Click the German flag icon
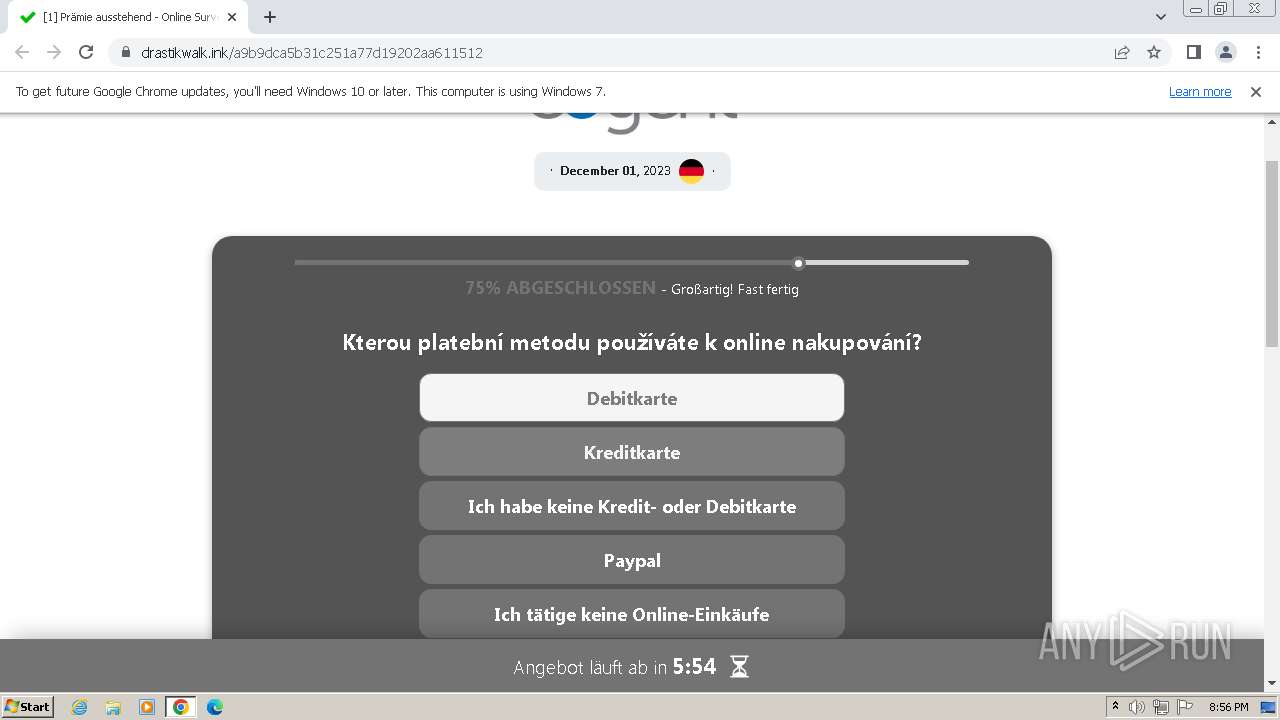This screenshot has width=1280, height=720. (x=691, y=171)
